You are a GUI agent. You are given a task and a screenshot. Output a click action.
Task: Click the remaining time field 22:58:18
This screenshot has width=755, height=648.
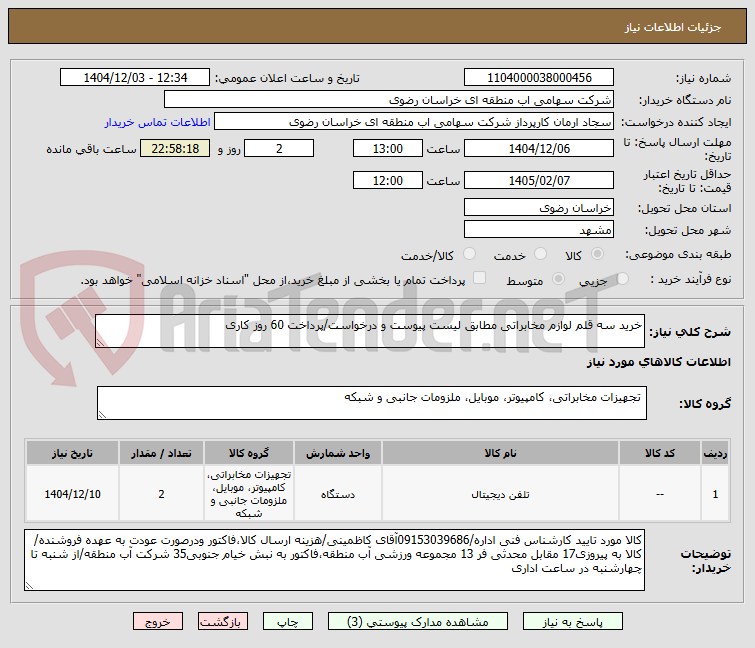[175, 148]
